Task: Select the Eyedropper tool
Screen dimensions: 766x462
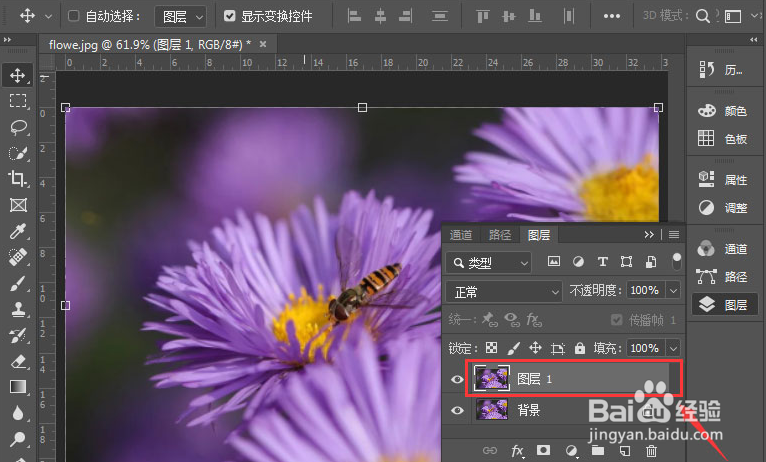Action: (x=18, y=231)
